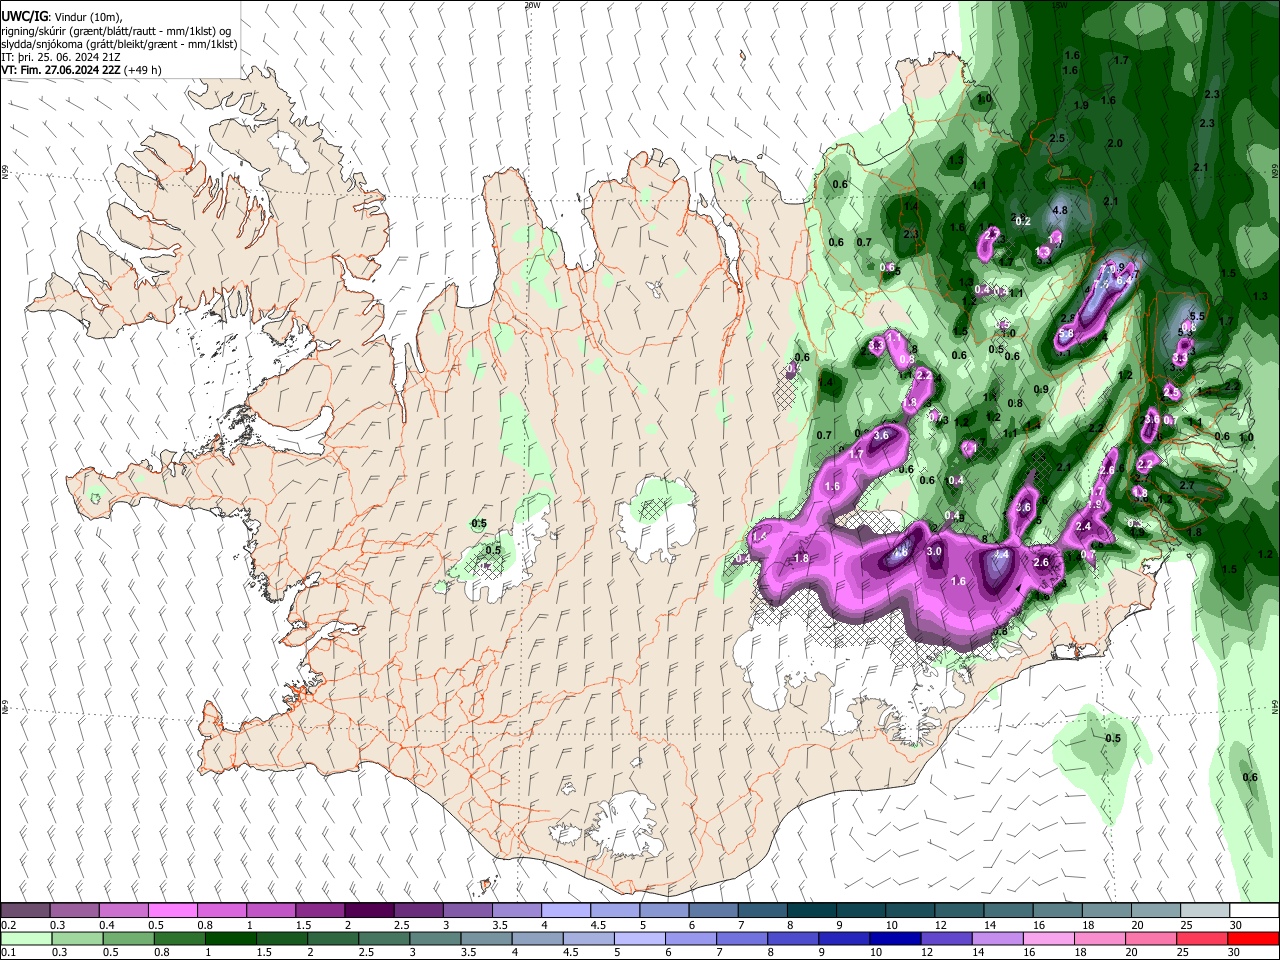Click the 'slydda/snjókoma' line in the header

(x=119, y=44)
